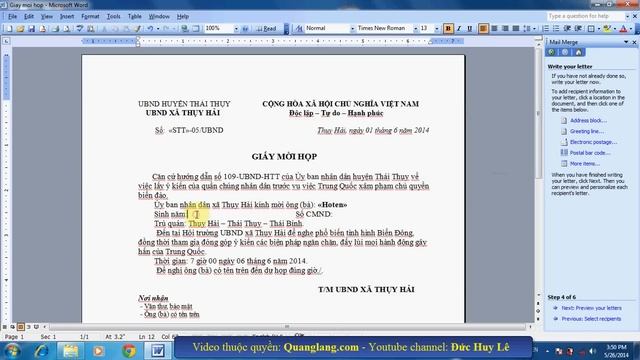Open Print Preview from toolbar
This screenshot has width=640, height=360.
coord(67,29)
